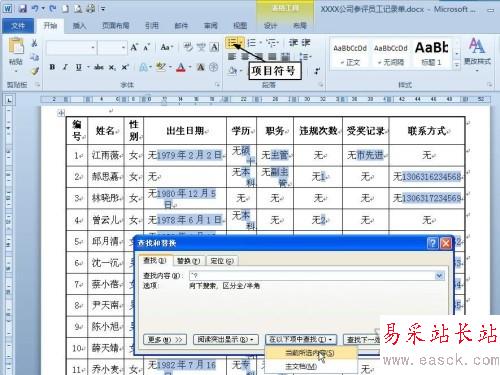
Task: Open the 文件 tab
Action: click(x=18, y=26)
